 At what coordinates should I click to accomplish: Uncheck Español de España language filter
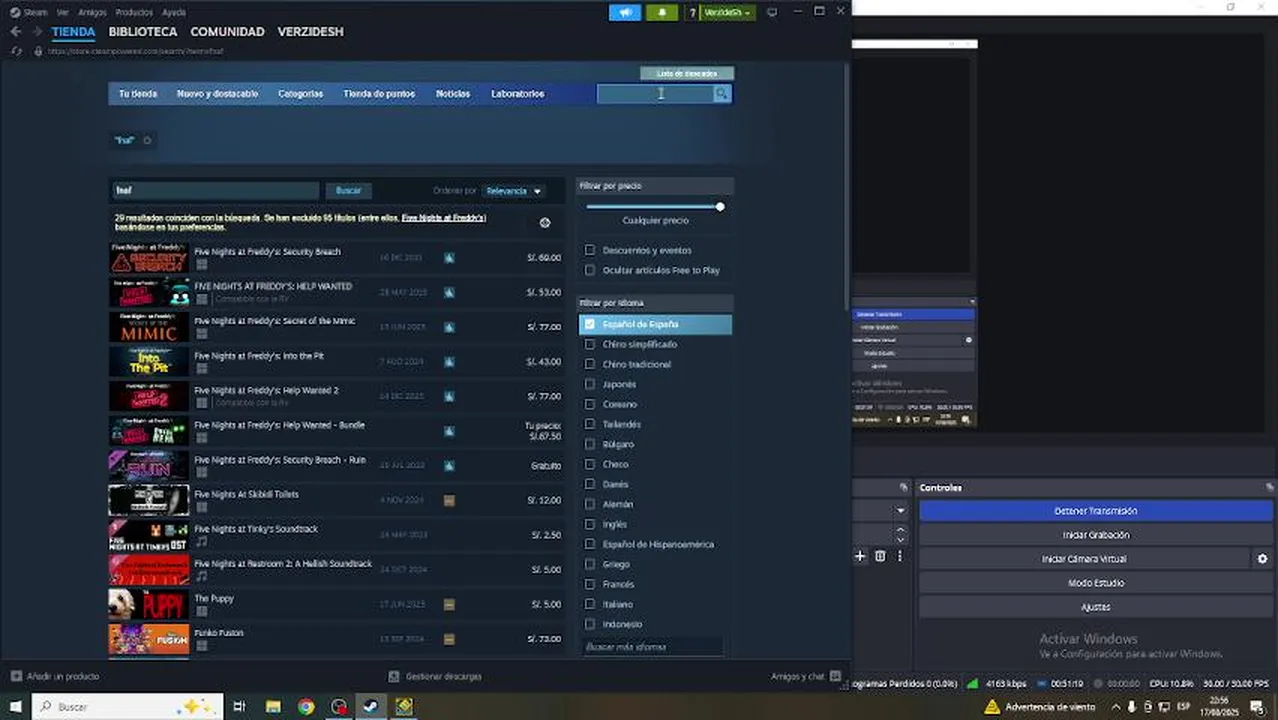pos(590,324)
